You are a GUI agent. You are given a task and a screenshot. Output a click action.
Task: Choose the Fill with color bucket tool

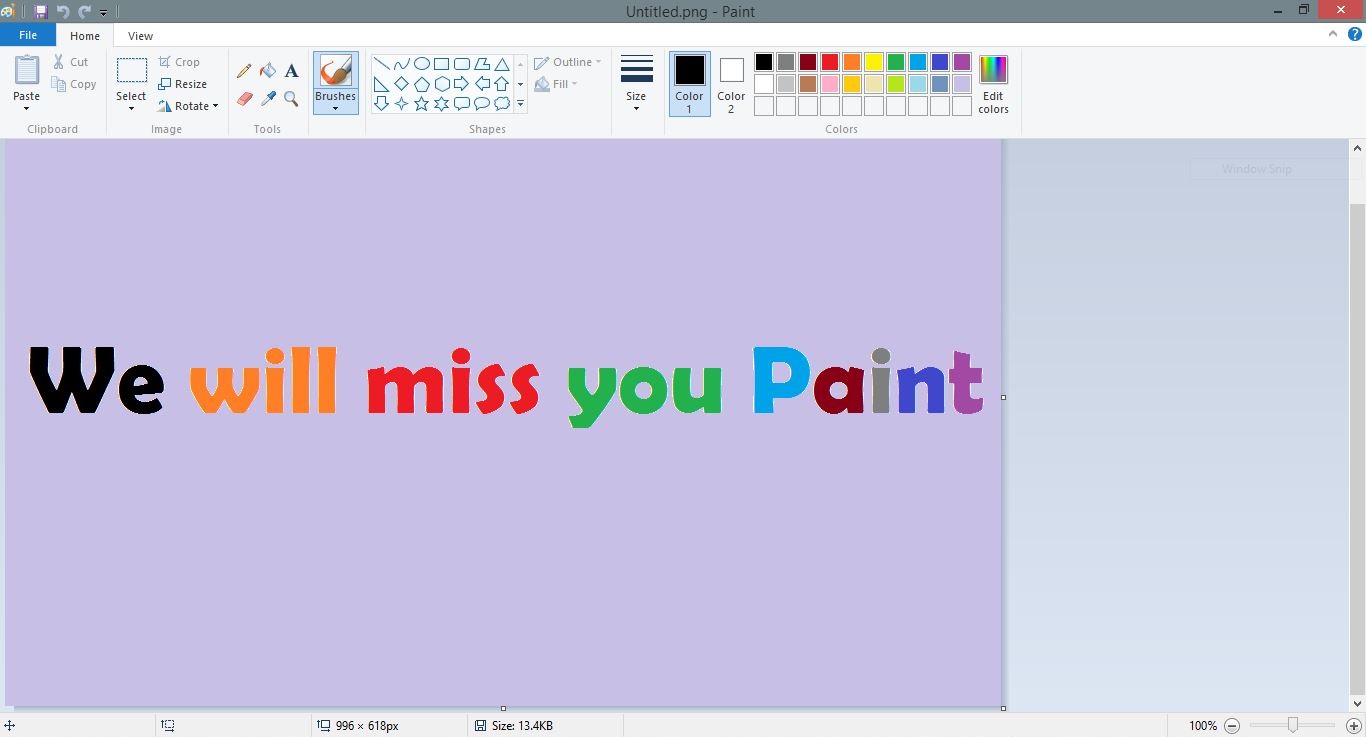(268, 71)
